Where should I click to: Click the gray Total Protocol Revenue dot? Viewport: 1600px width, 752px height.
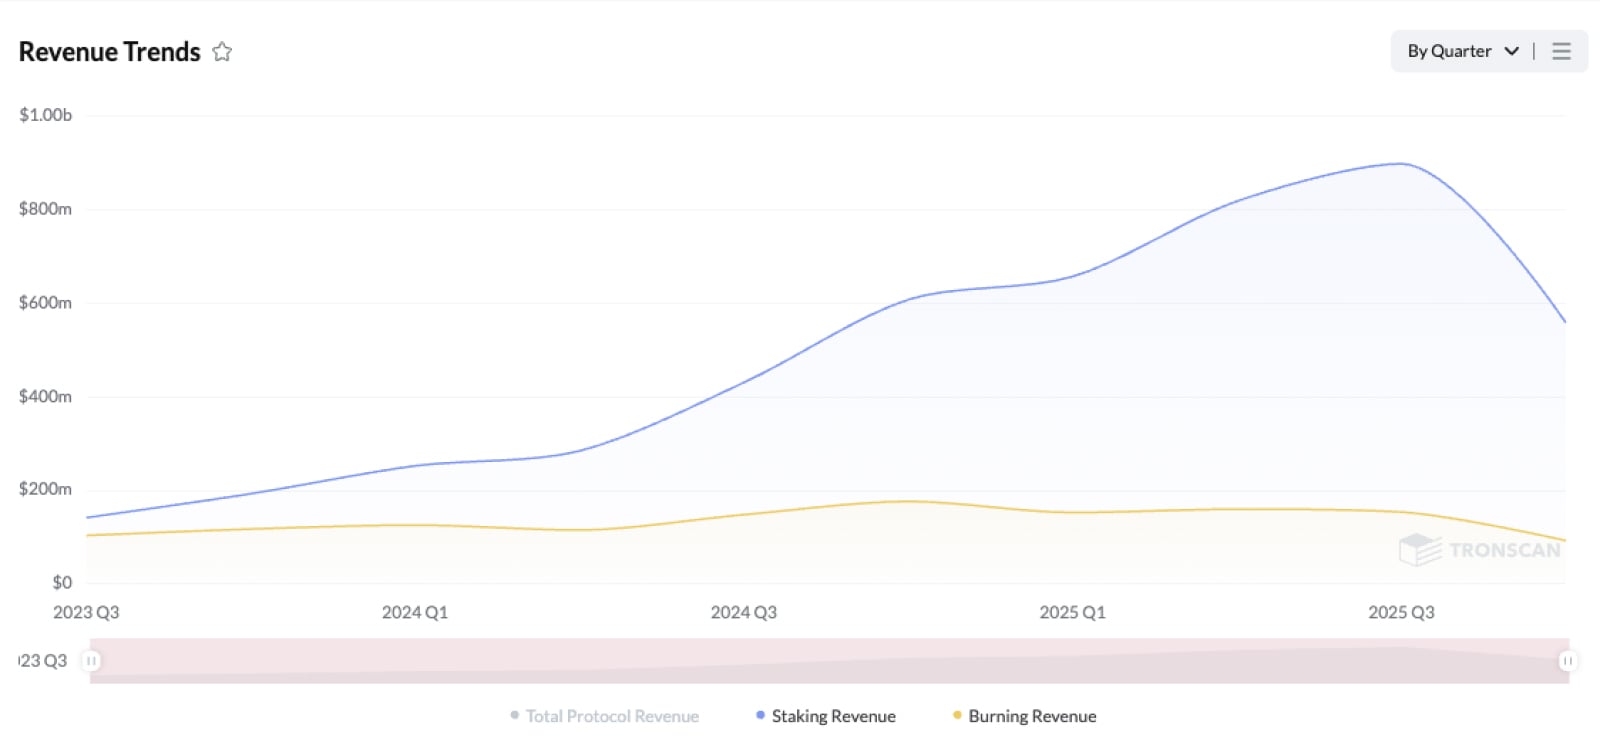click(x=515, y=715)
